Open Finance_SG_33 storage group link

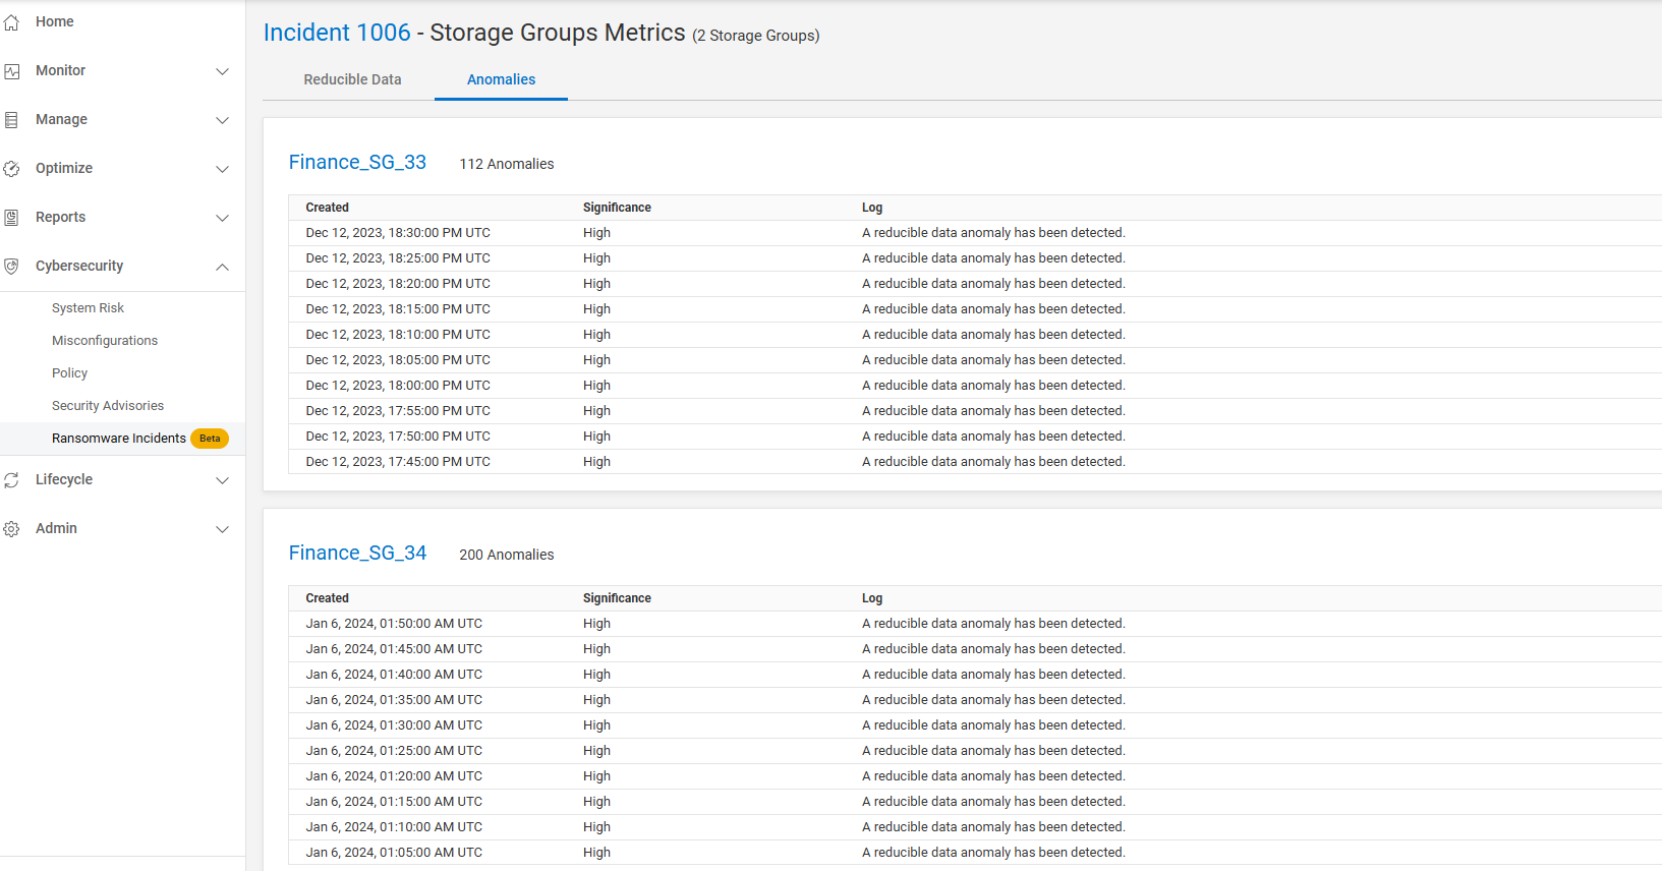click(358, 162)
